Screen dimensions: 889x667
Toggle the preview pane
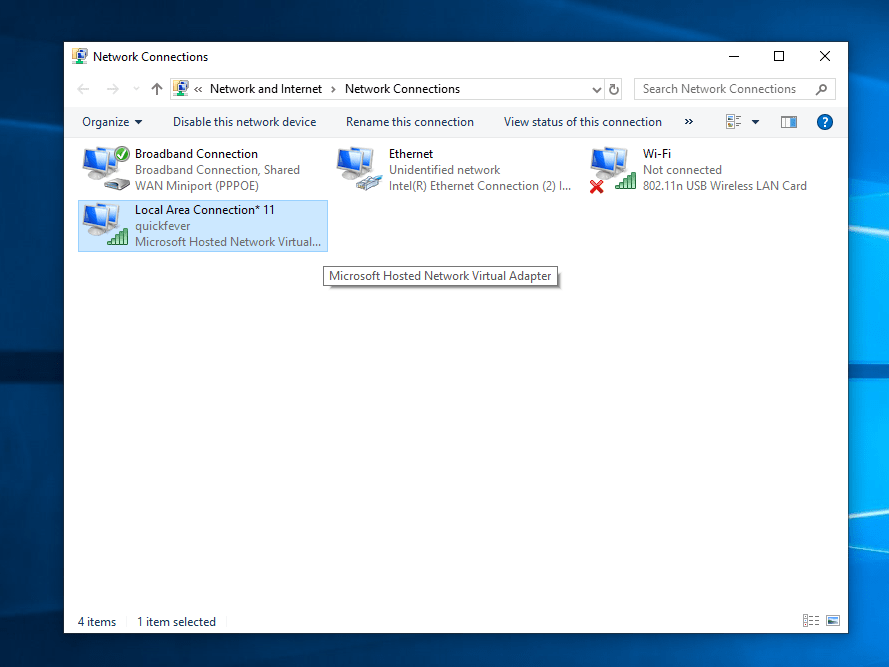[789, 122]
